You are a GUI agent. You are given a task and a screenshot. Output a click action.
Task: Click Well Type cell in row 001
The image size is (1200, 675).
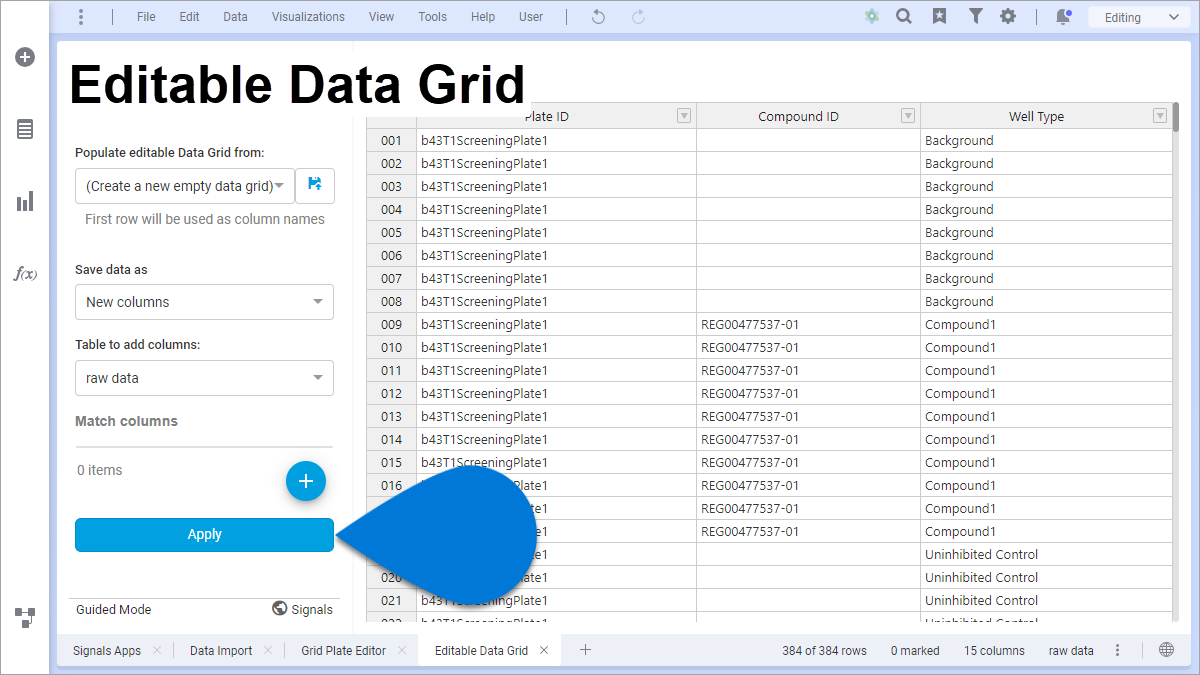[x=1046, y=140]
